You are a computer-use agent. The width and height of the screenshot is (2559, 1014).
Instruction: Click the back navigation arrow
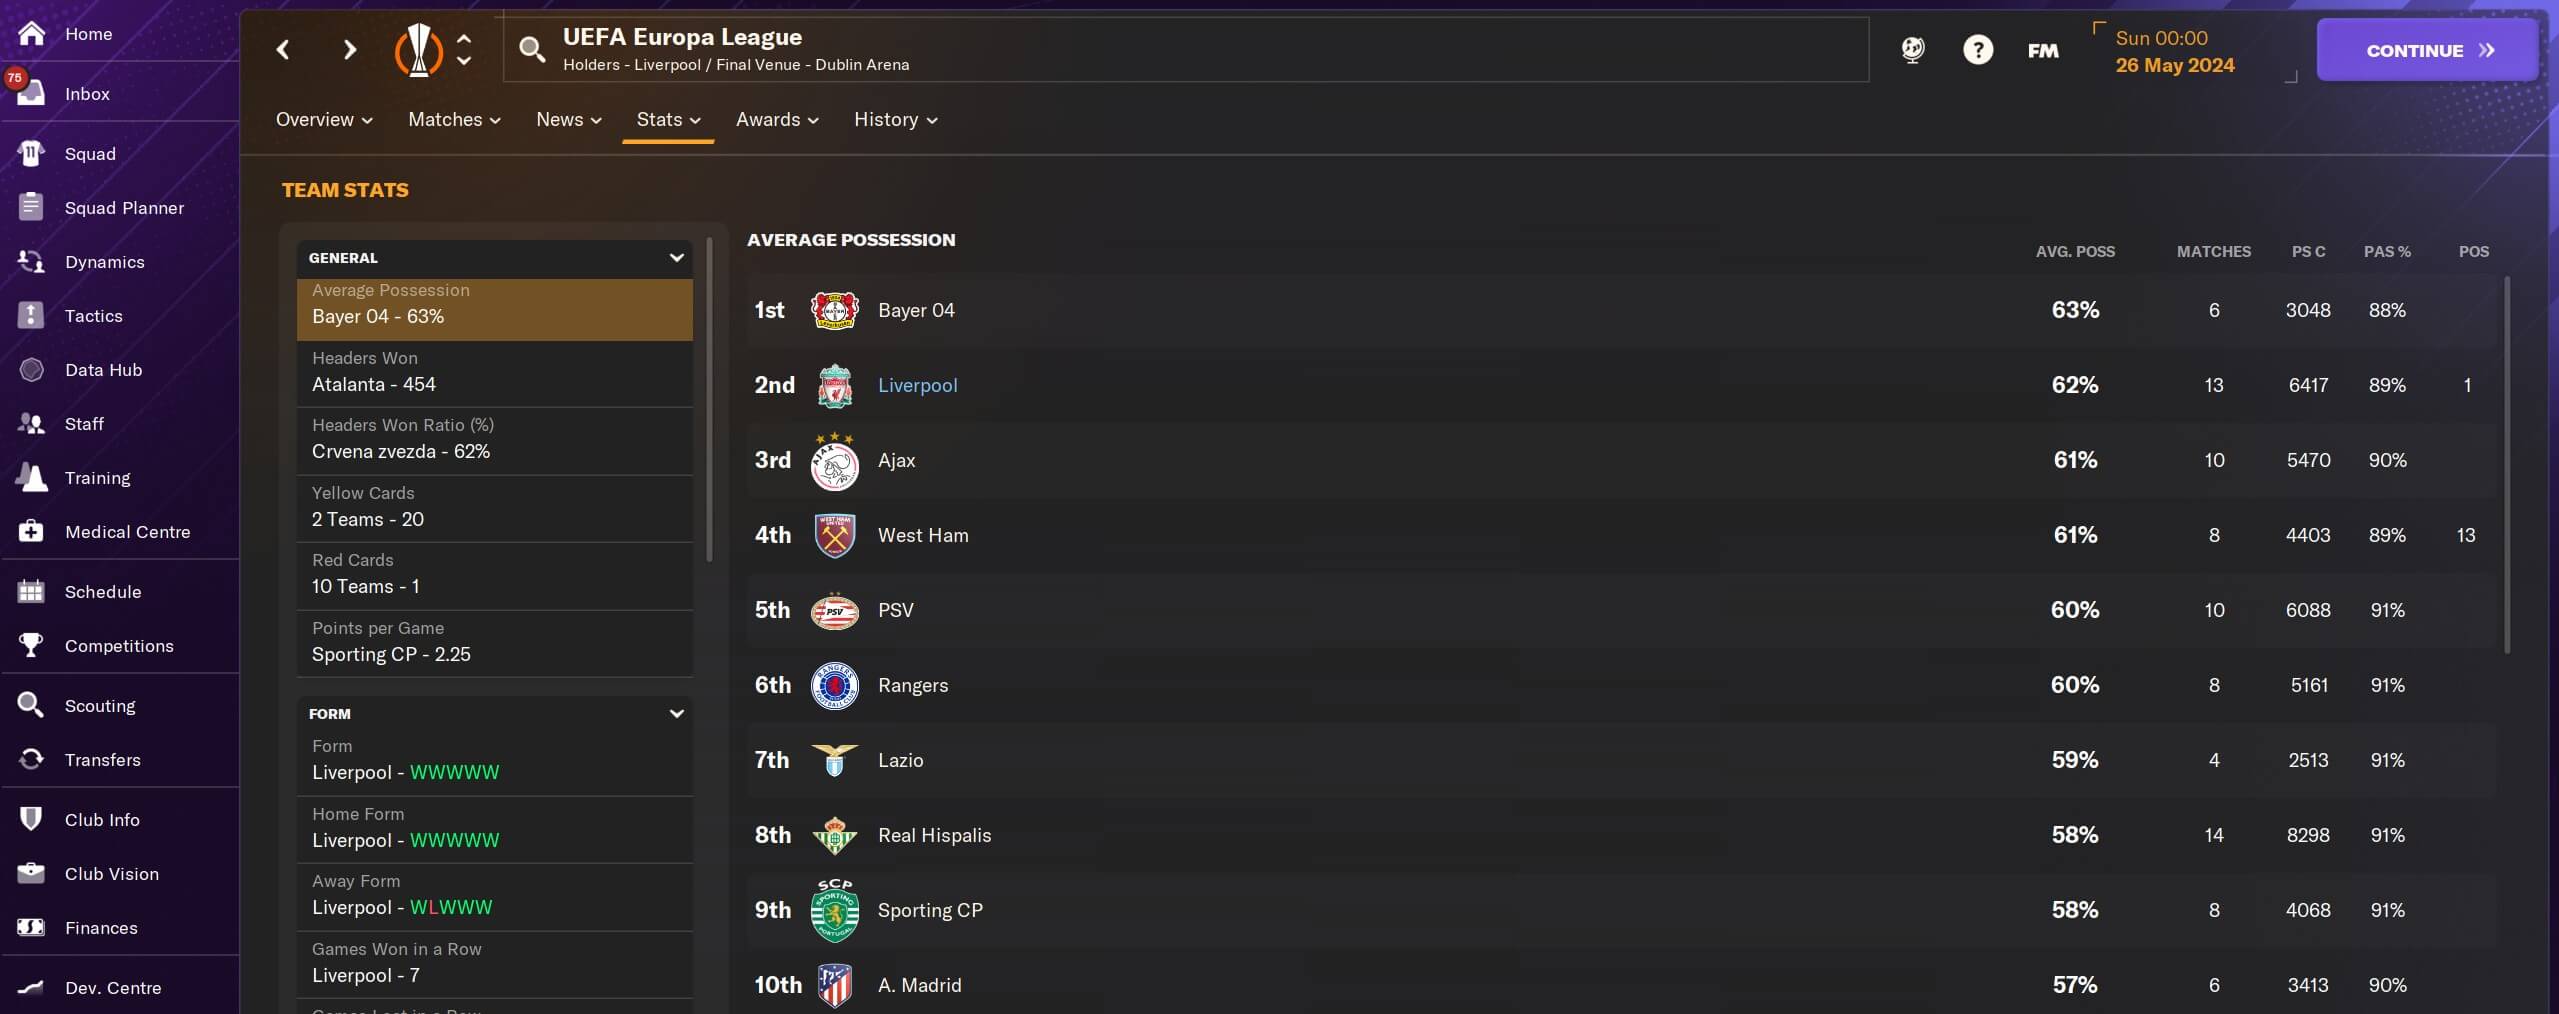click(283, 49)
